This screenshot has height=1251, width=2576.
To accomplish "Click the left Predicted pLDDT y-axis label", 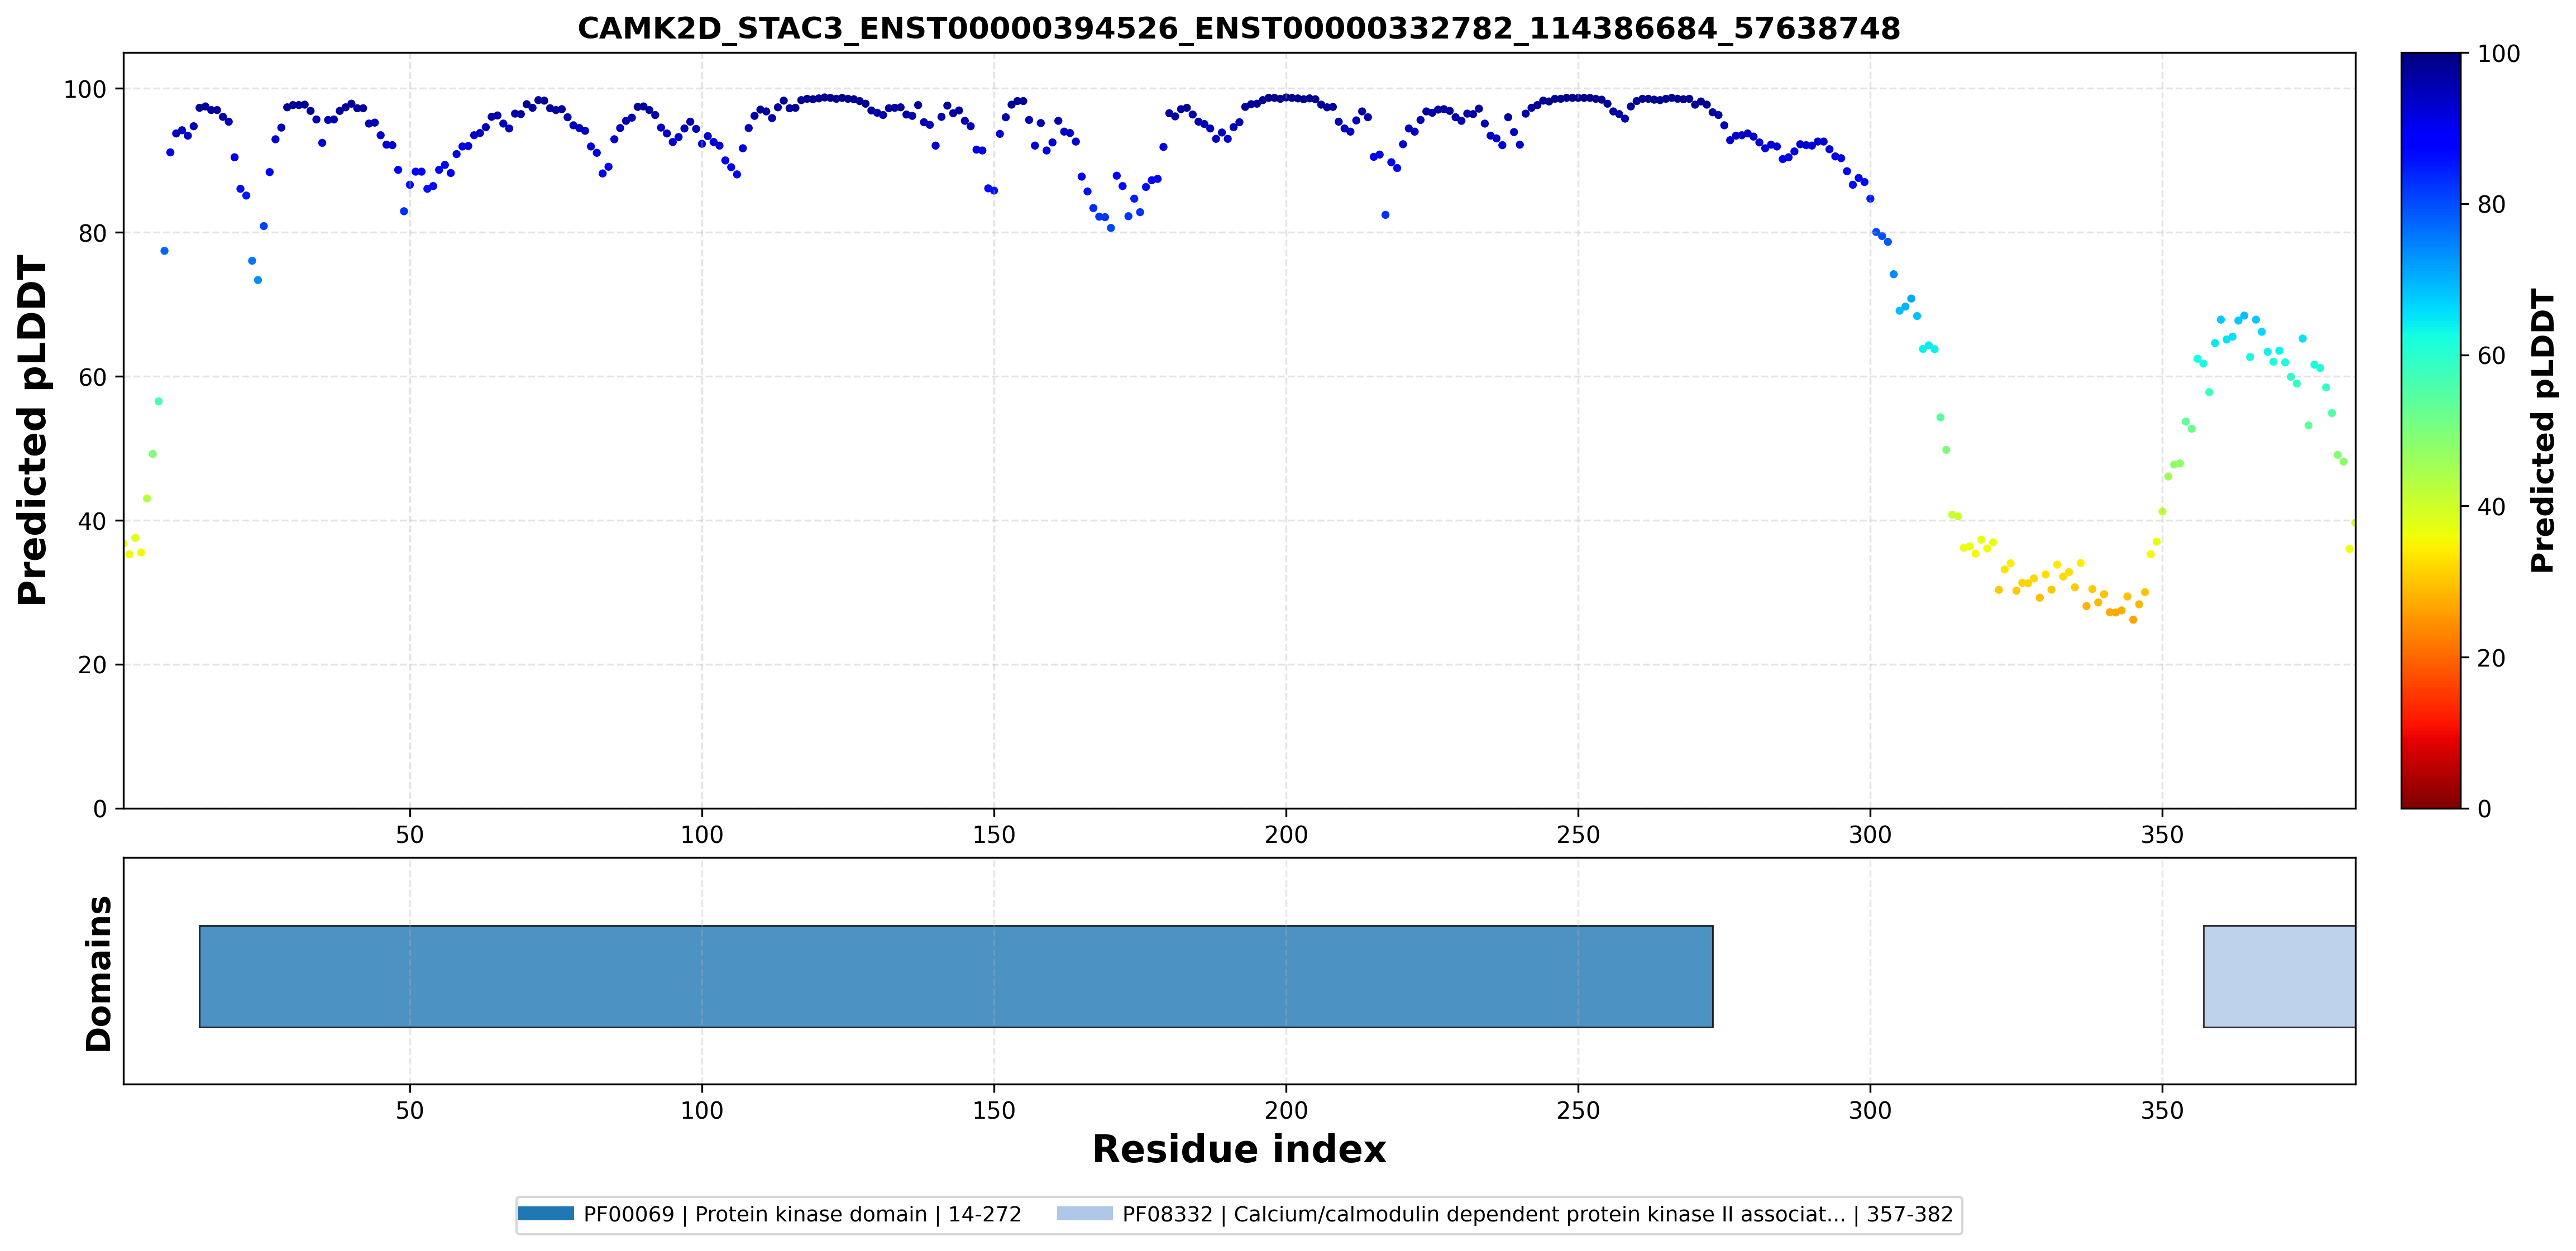I will [x=32, y=430].
